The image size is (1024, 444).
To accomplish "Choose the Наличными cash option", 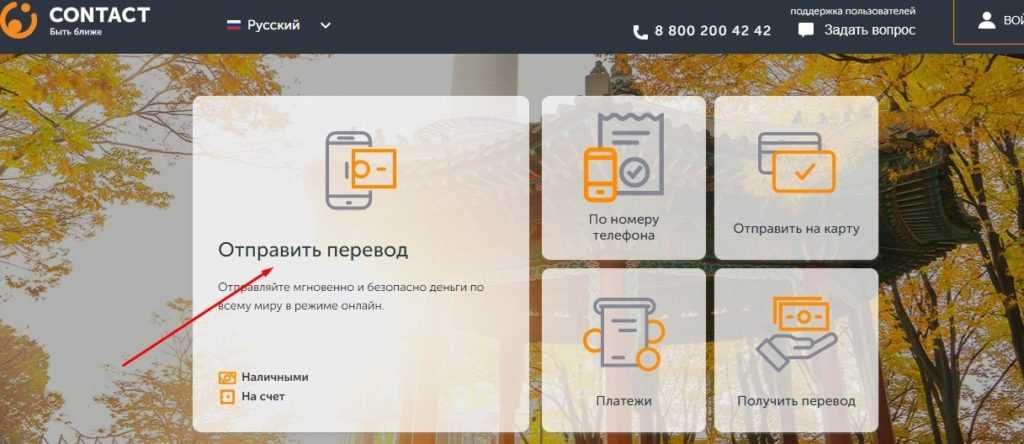I will [x=274, y=377].
